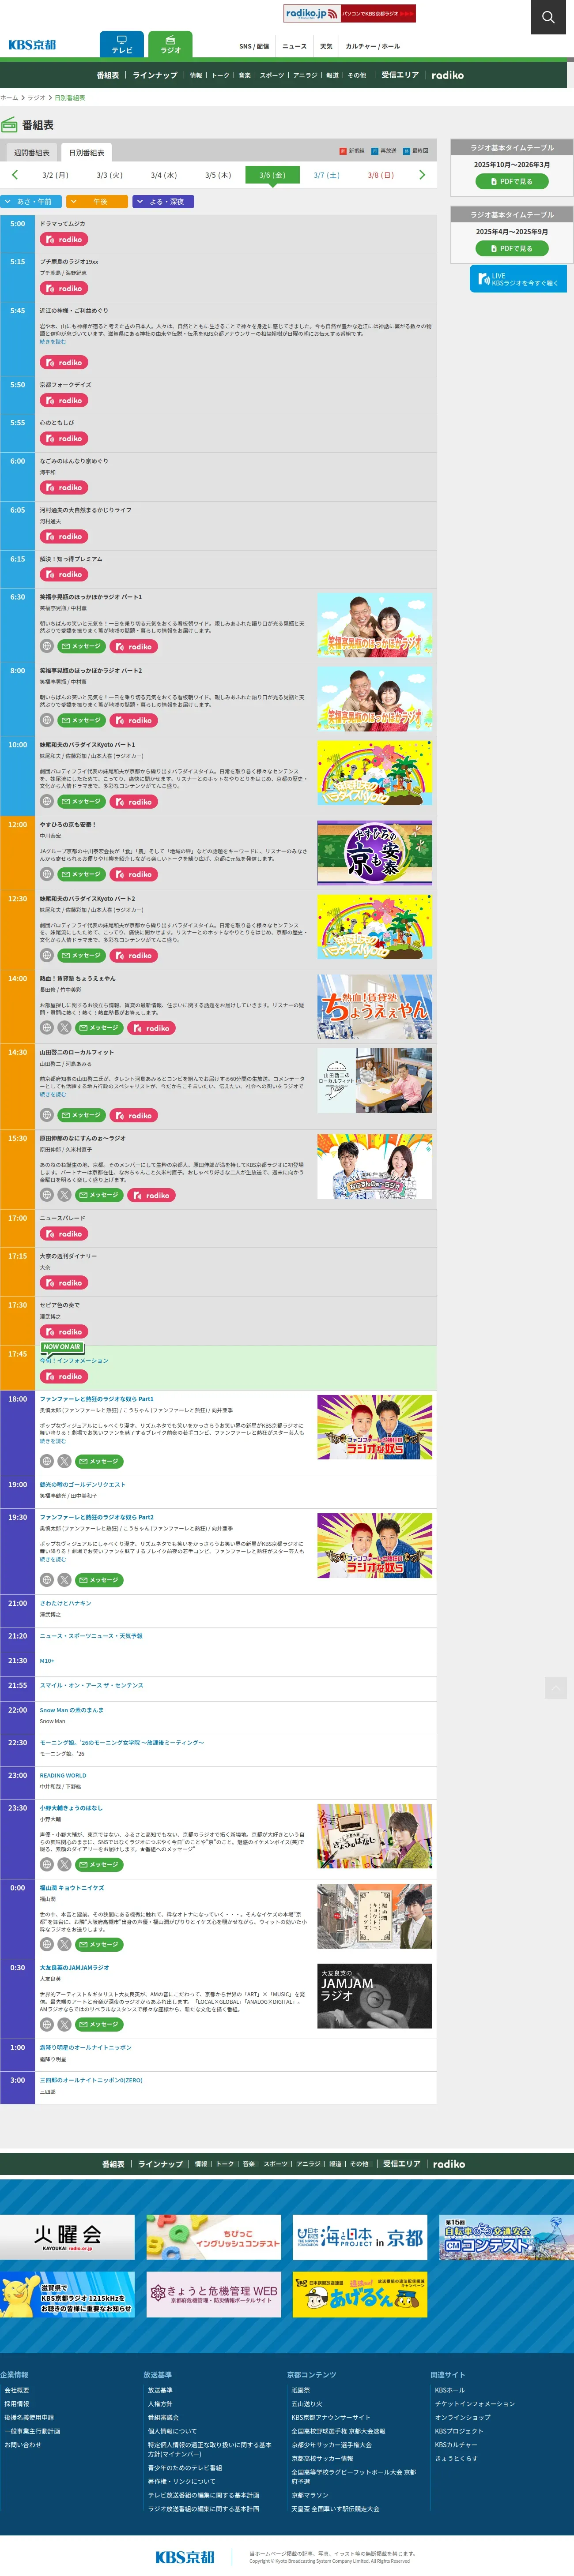Open the radiko.jp banner at top

coord(349,14)
